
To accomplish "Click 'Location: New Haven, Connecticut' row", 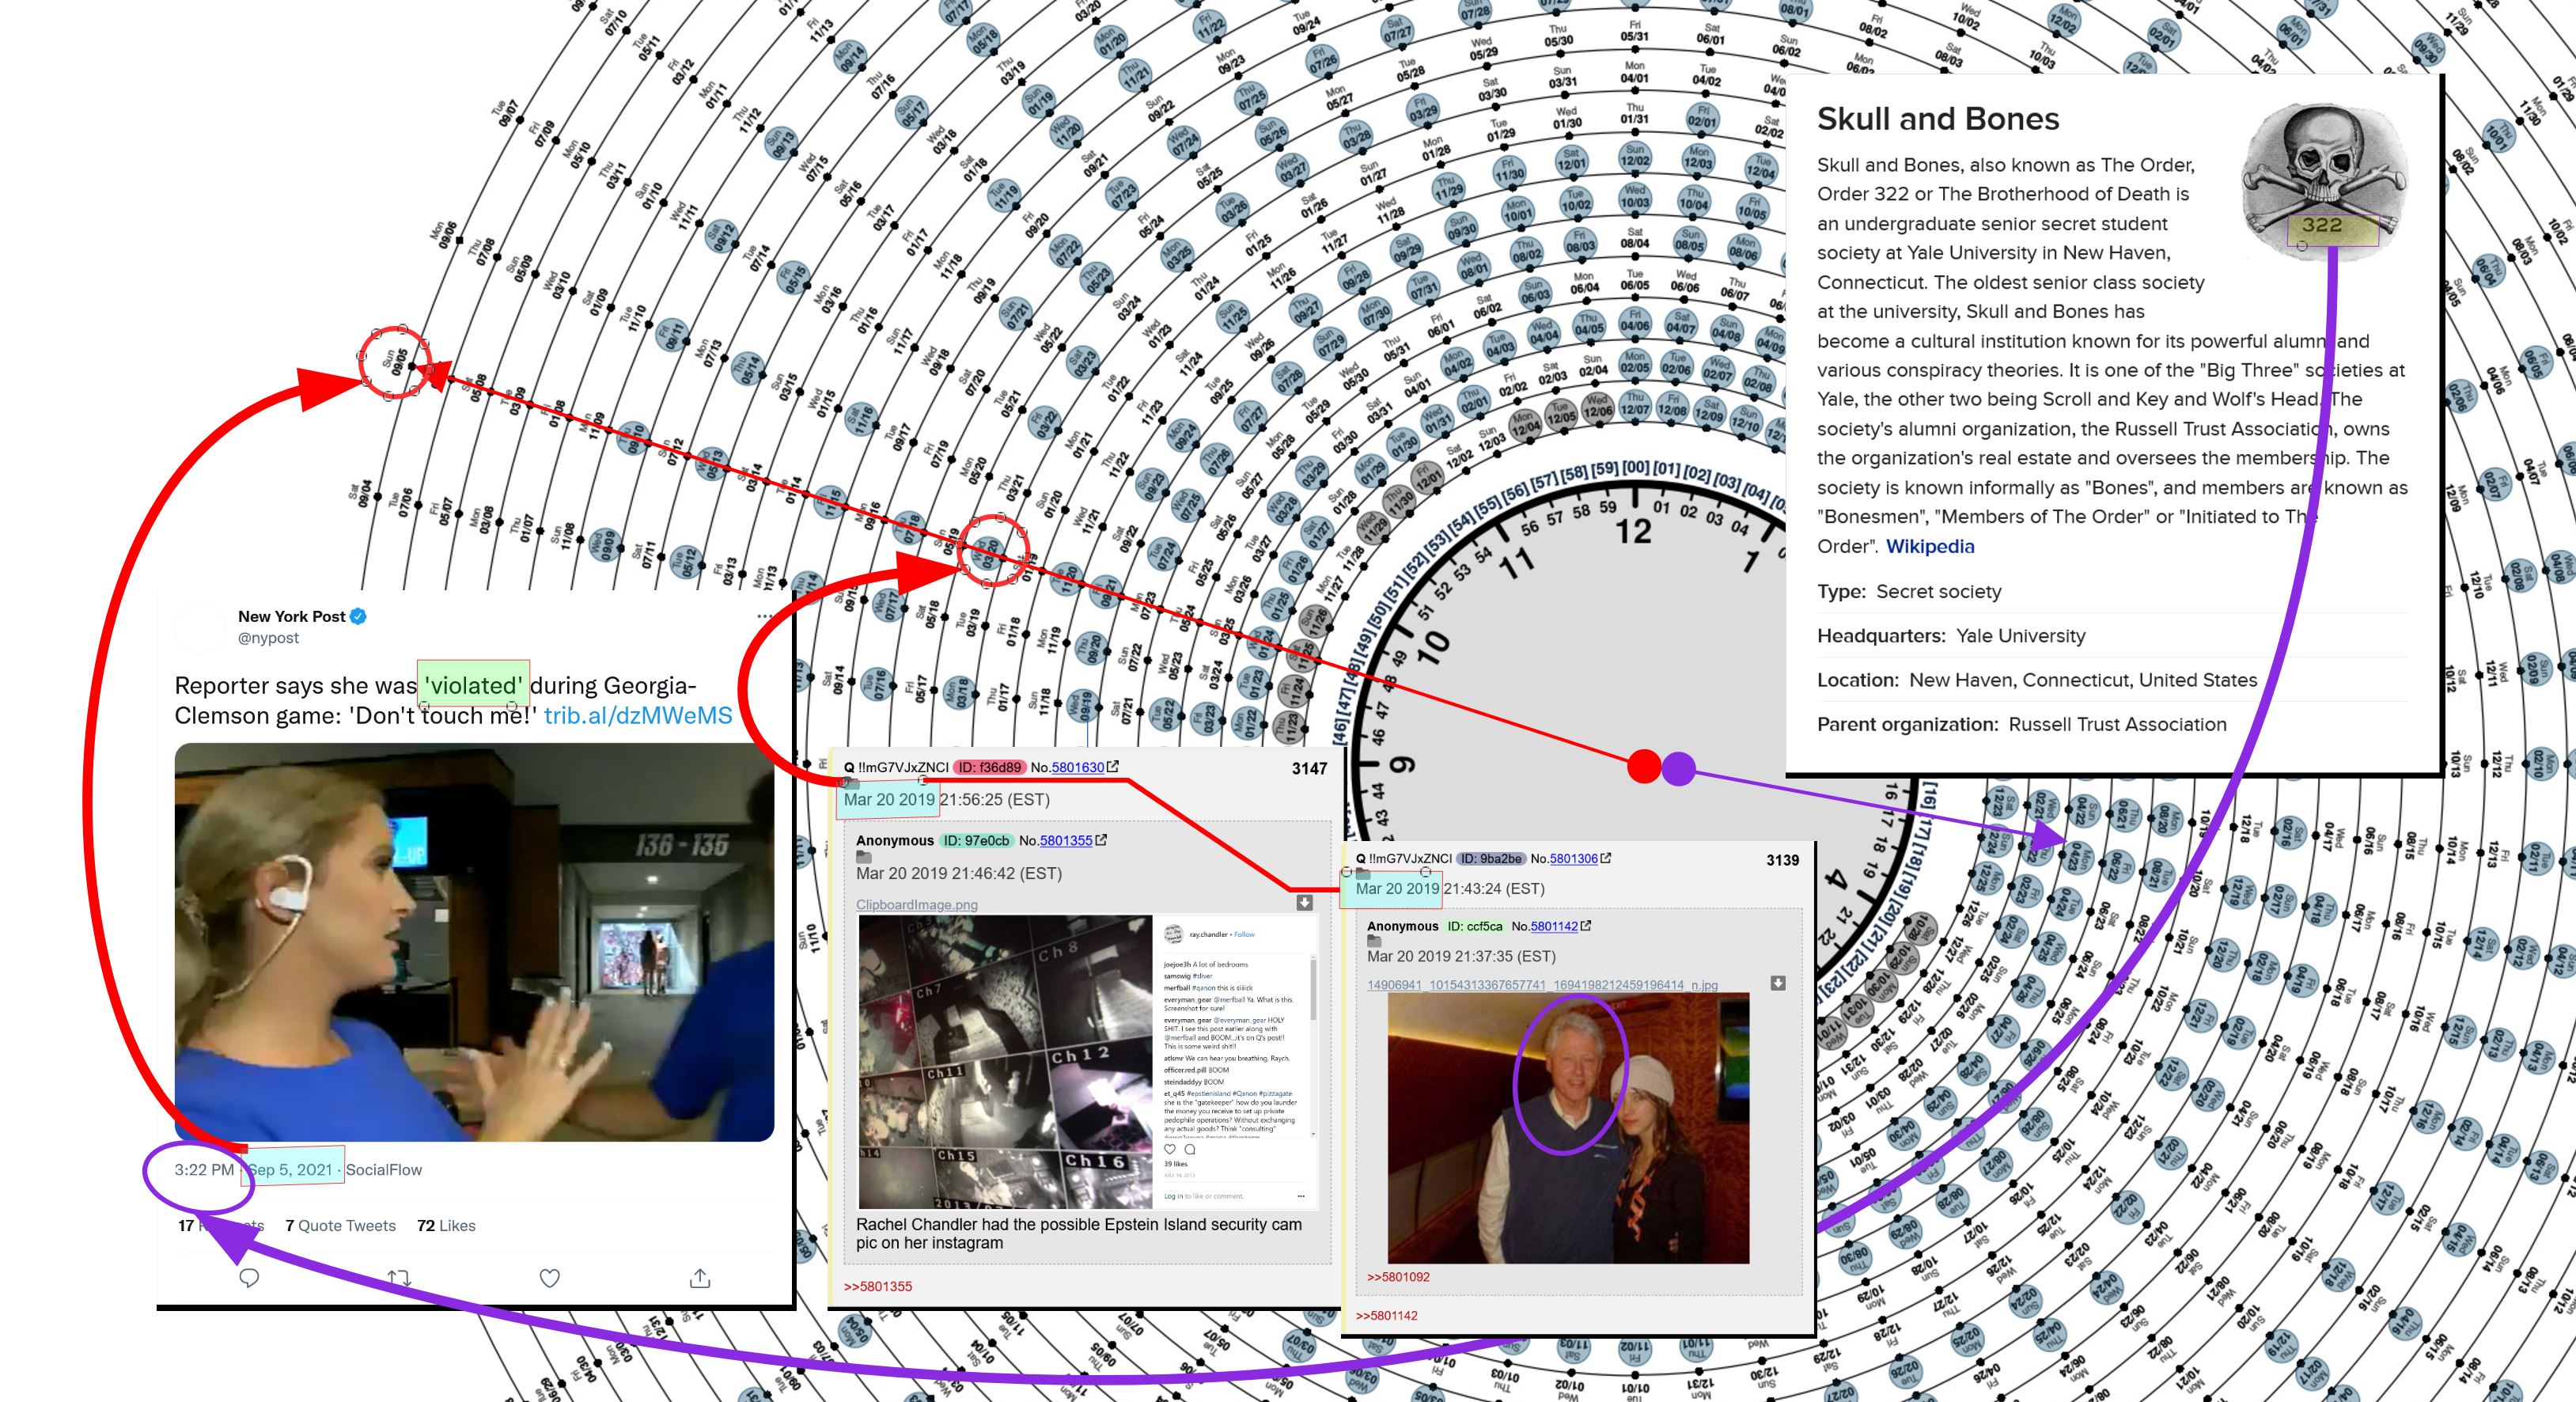I will pos(2112,680).
